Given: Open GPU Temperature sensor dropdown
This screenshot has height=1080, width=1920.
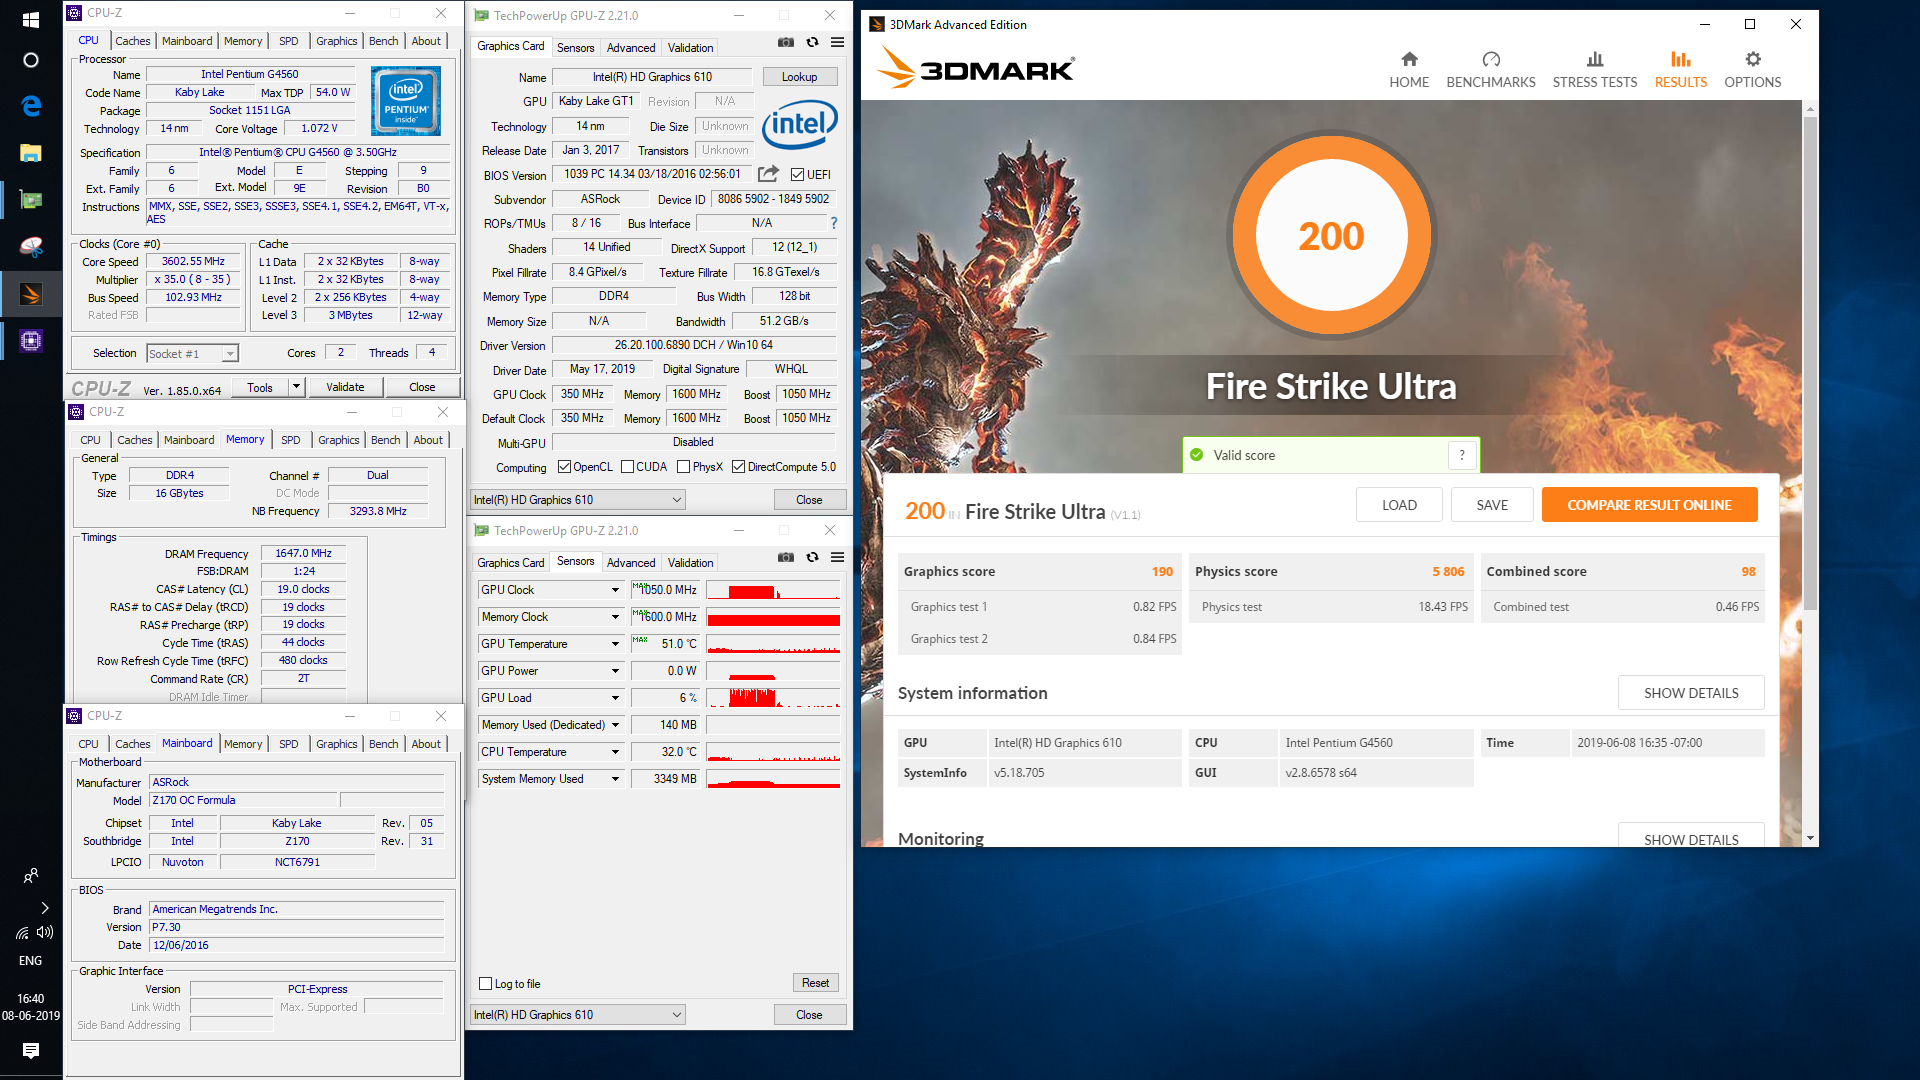Looking at the screenshot, I should (615, 644).
